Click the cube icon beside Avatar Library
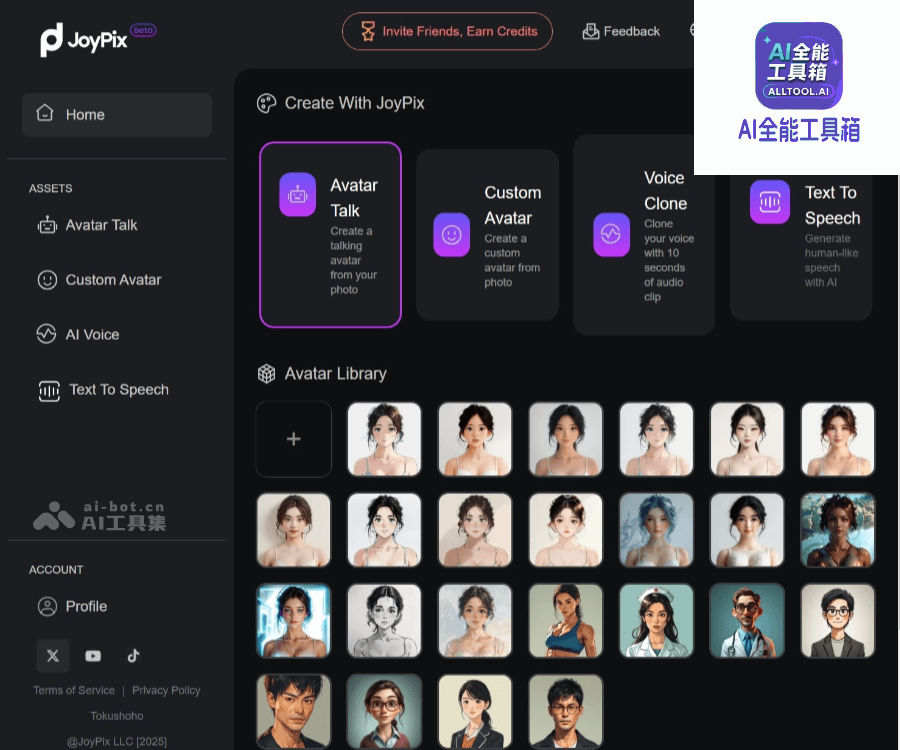 tap(266, 374)
